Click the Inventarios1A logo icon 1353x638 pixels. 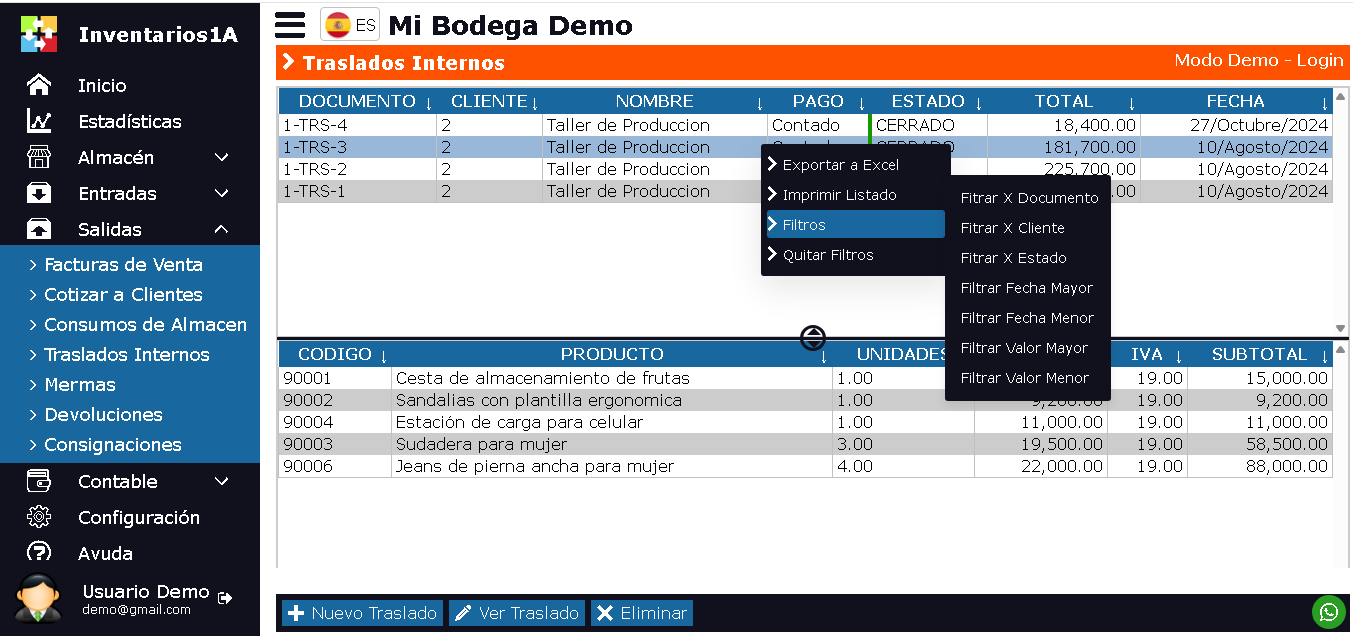[x=39, y=34]
